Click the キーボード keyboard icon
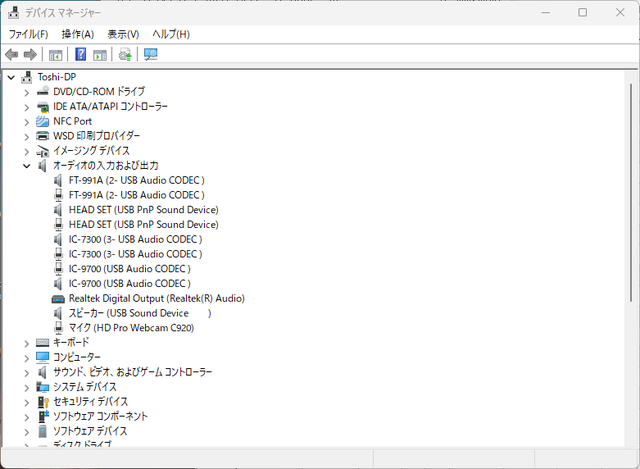The height and width of the screenshot is (469, 640). 42,342
